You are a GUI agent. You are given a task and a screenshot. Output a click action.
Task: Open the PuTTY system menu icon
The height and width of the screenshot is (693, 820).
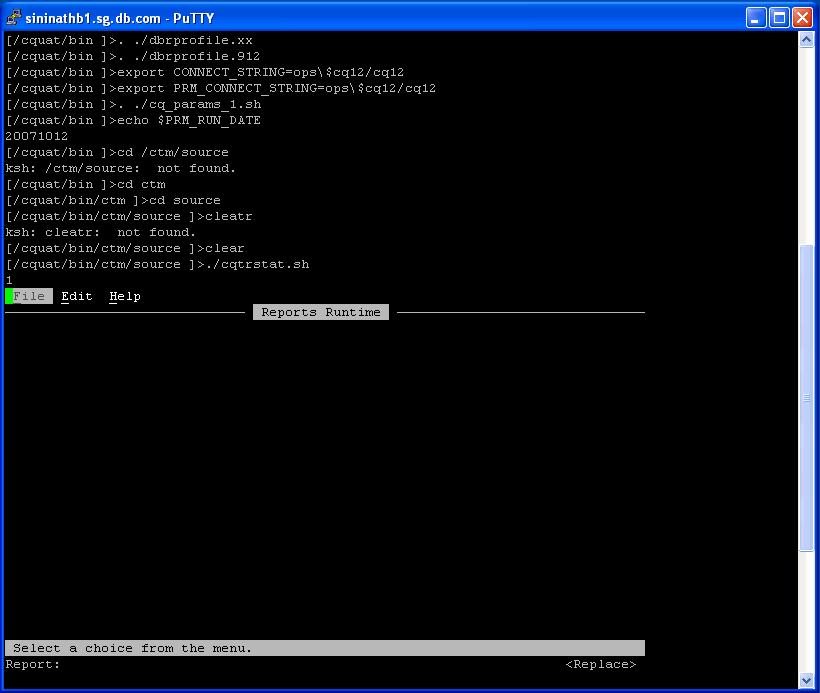pos(14,17)
